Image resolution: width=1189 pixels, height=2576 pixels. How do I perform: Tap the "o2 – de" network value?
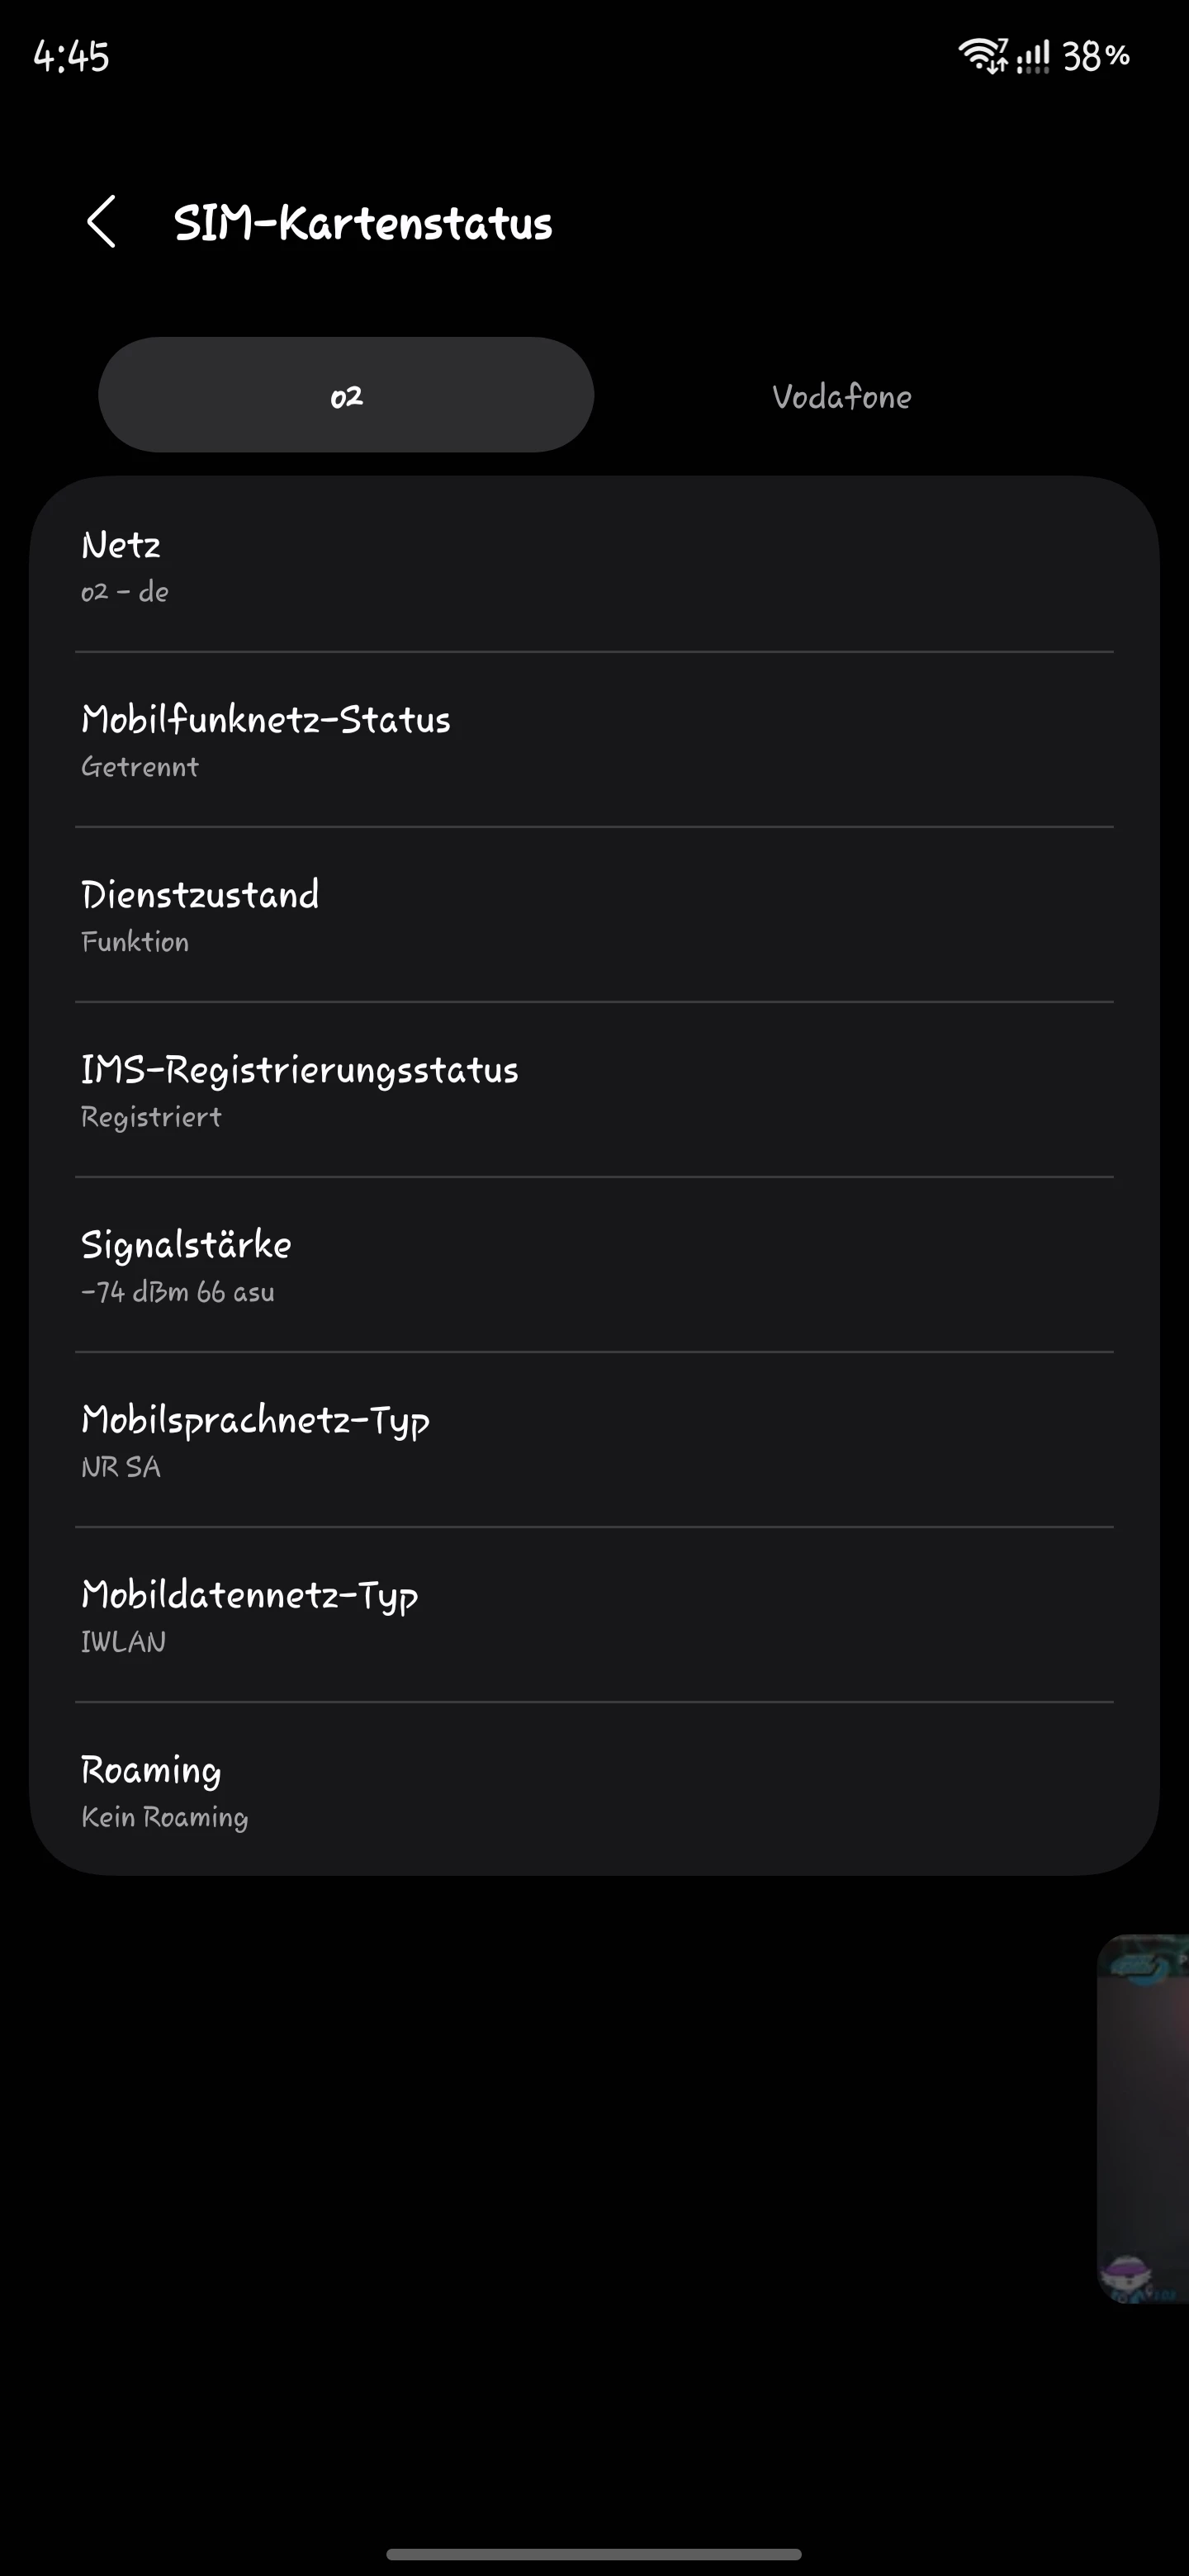pyautogui.click(x=125, y=592)
